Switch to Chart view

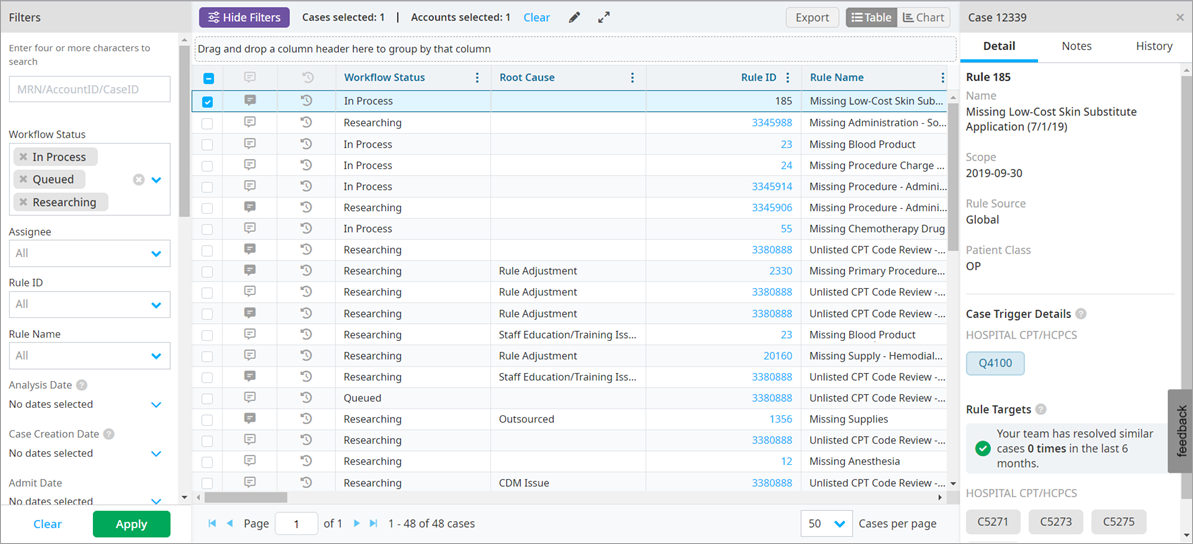tap(924, 17)
